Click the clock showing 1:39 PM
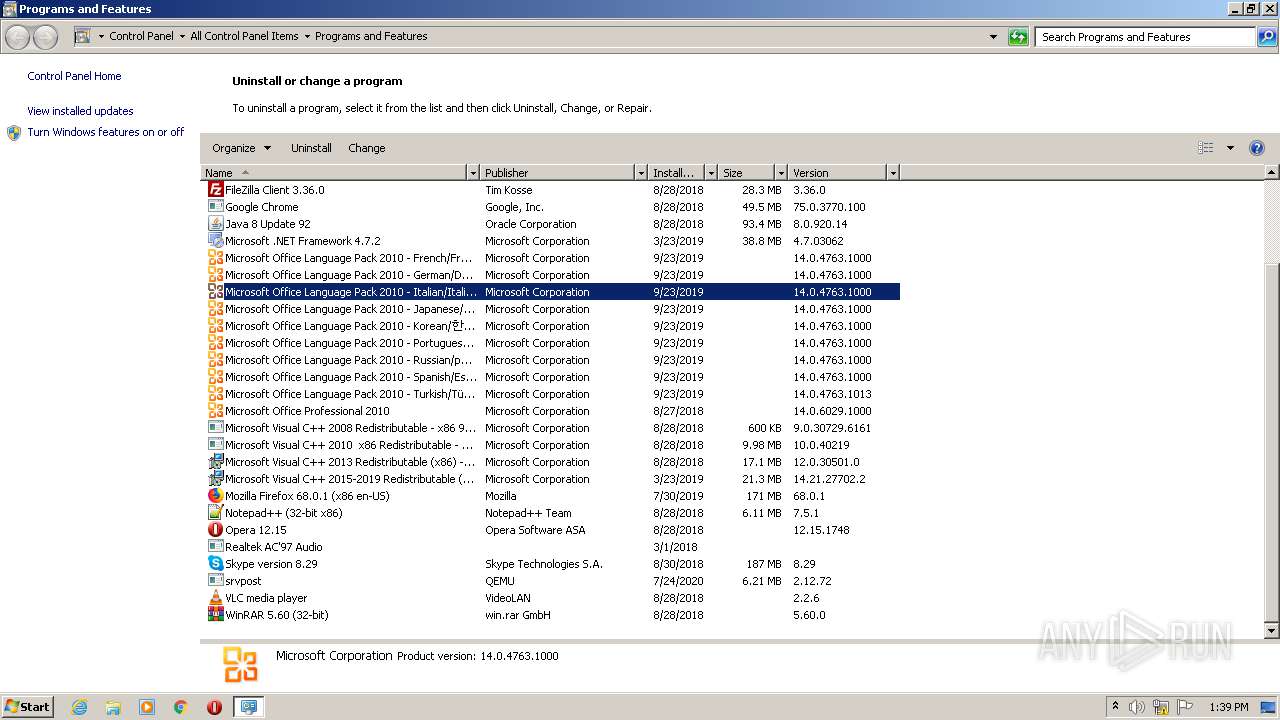Screen dimensions: 1280x720 coord(1228,707)
